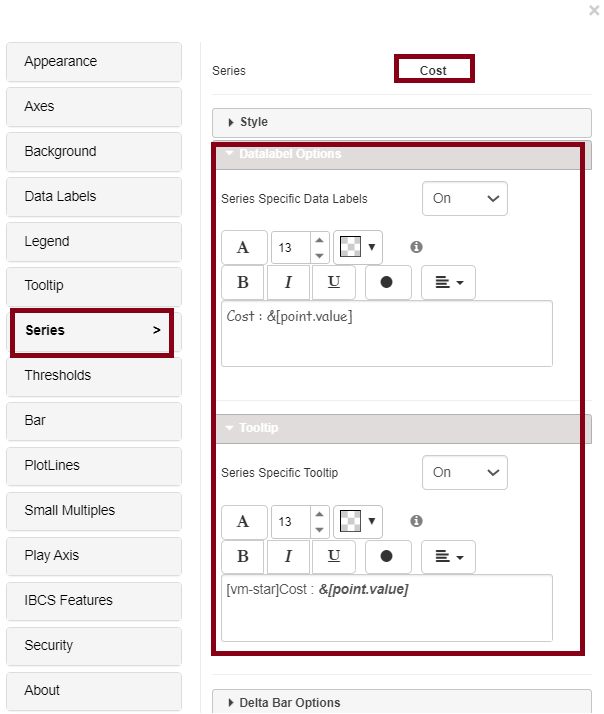Open Series Specific Data Labels On dropdown
This screenshot has width=604, height=714.
pyautogui.click(x=464, y=198)
